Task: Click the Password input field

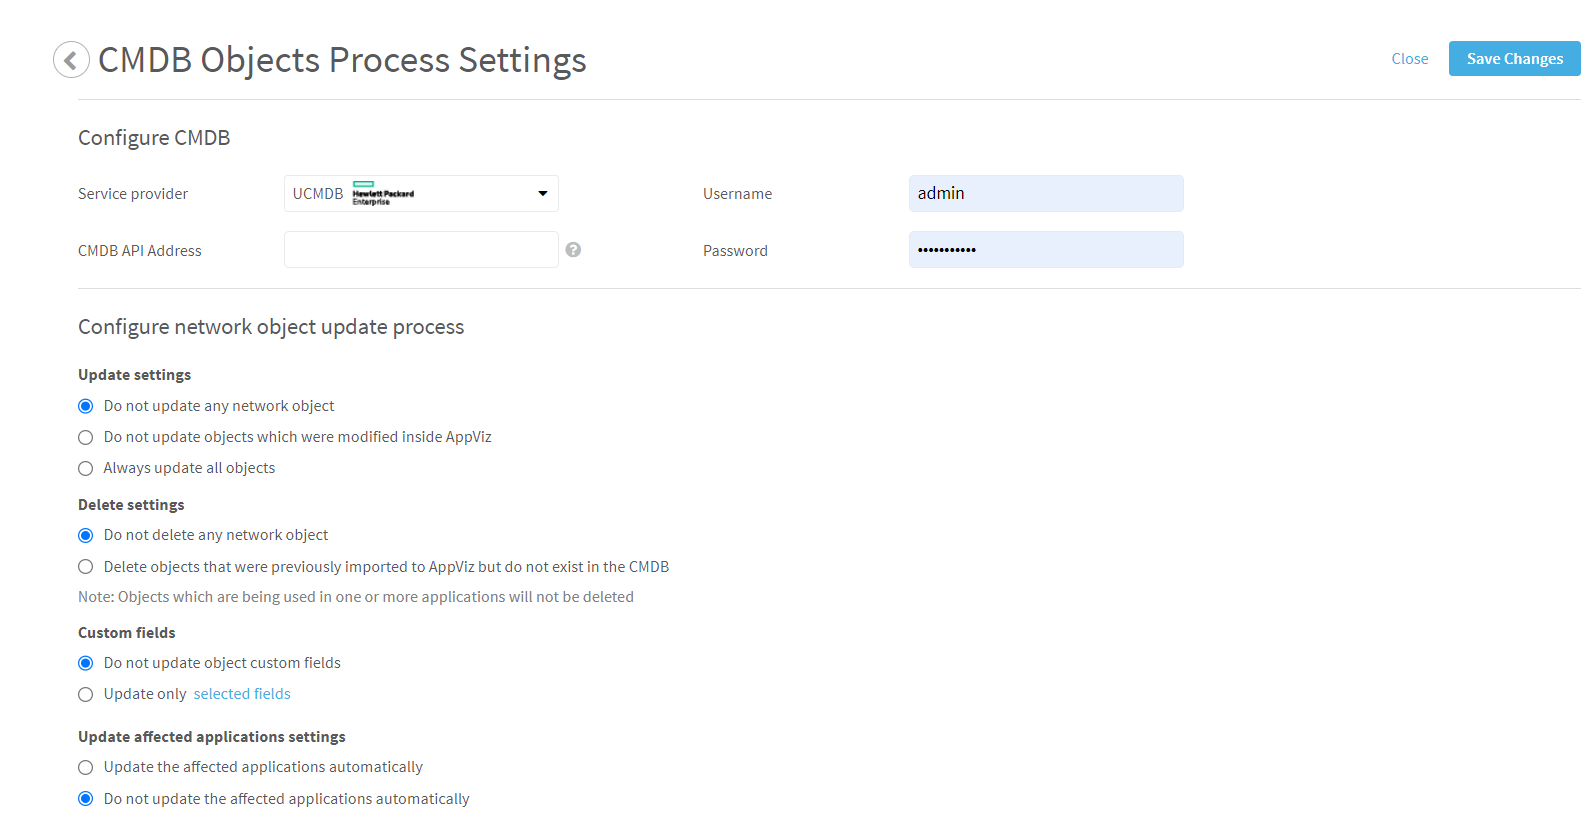Action: tap(1045, 250)
